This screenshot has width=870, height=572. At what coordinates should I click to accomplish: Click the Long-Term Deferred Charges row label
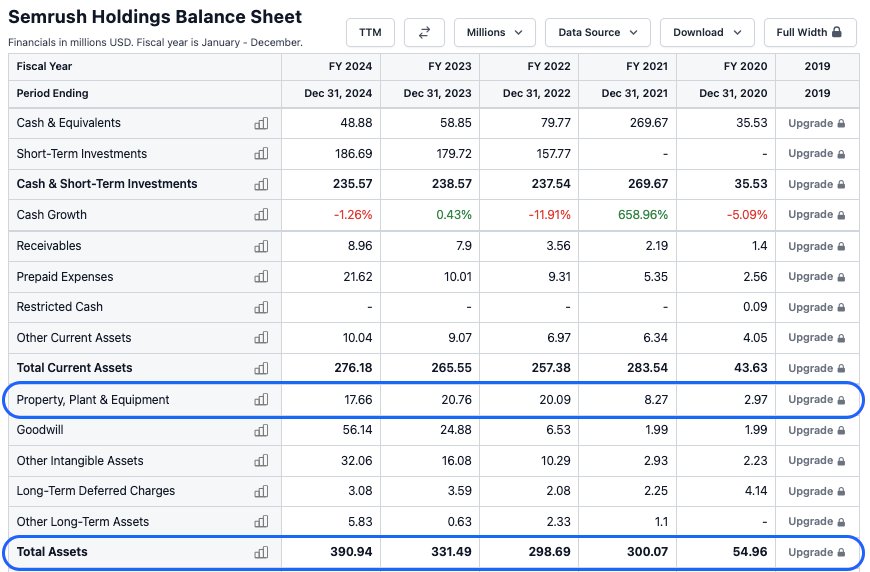coord(95,491)
